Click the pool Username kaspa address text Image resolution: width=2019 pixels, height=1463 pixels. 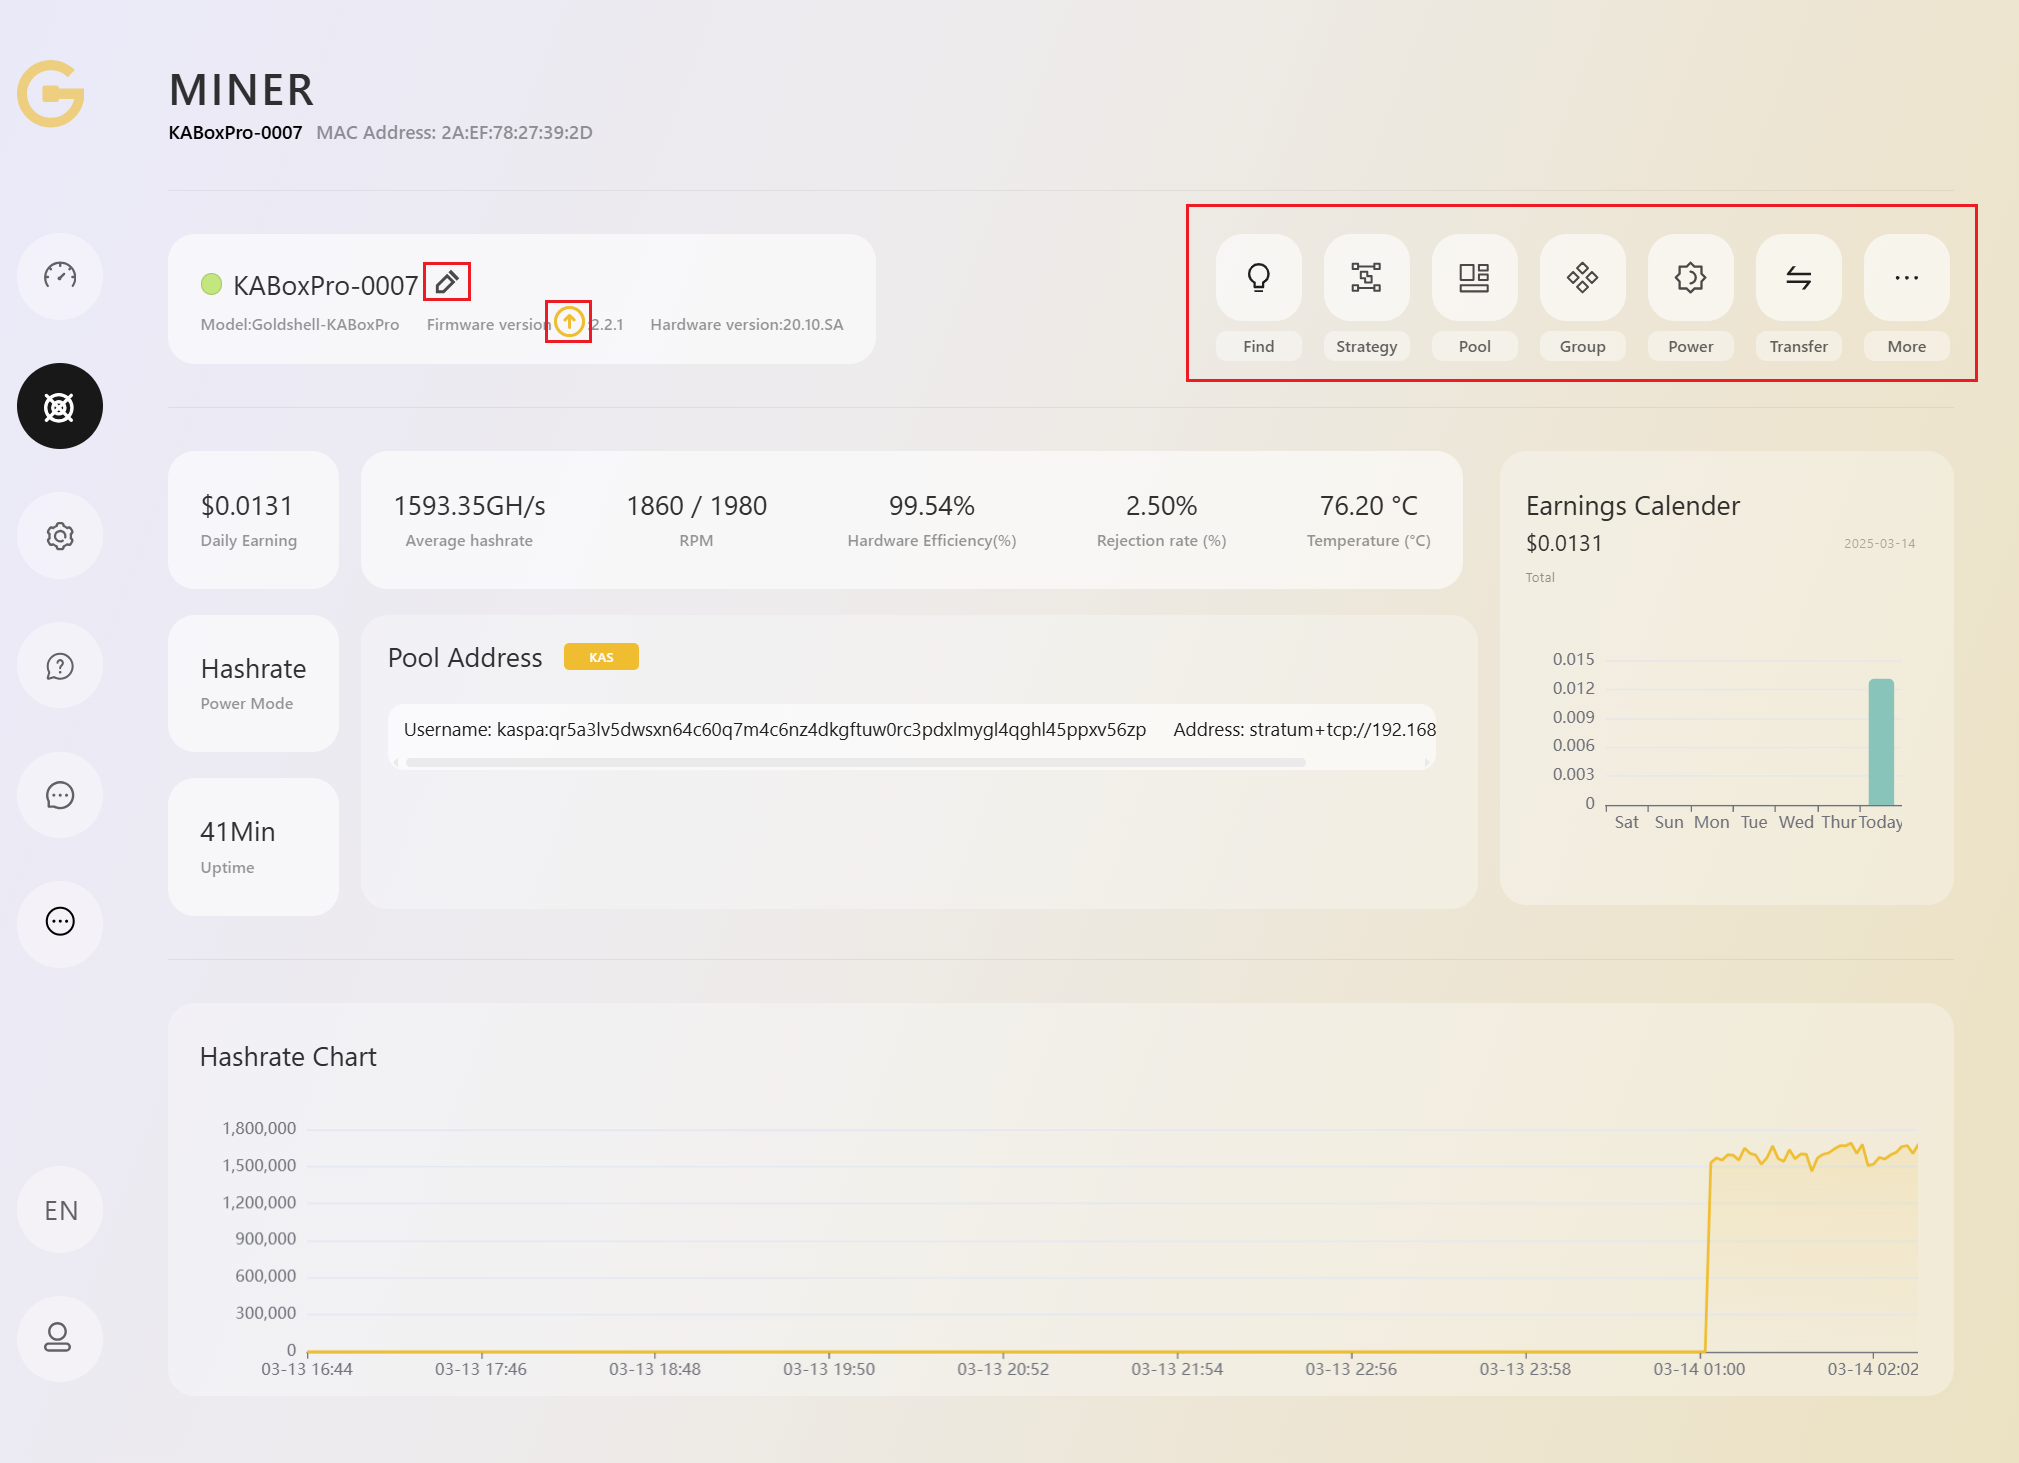(x=775, y=730)
